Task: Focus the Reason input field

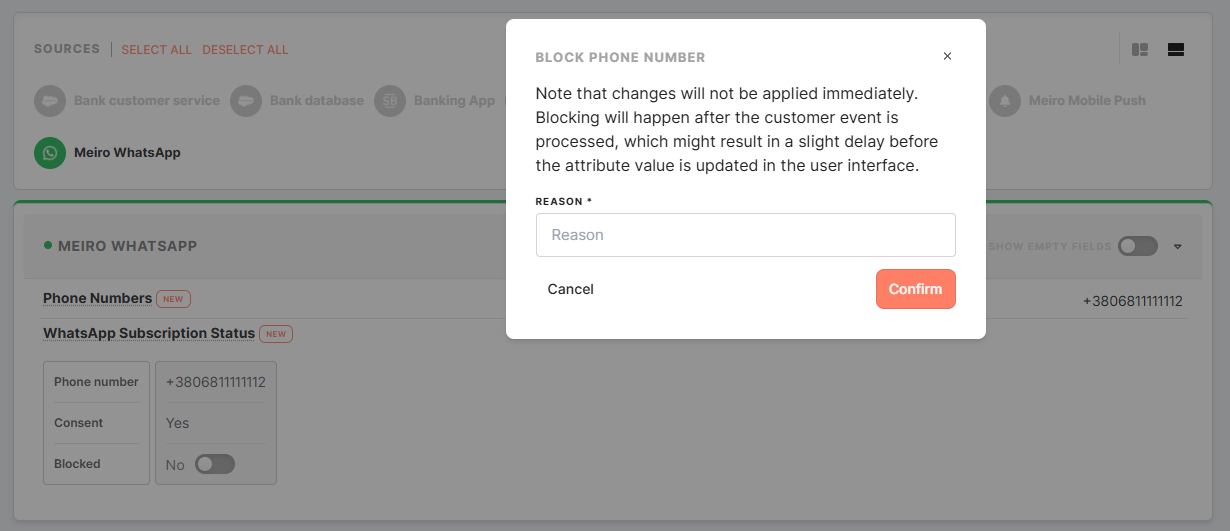Action: pyautogui.click(x=745, y=235)
